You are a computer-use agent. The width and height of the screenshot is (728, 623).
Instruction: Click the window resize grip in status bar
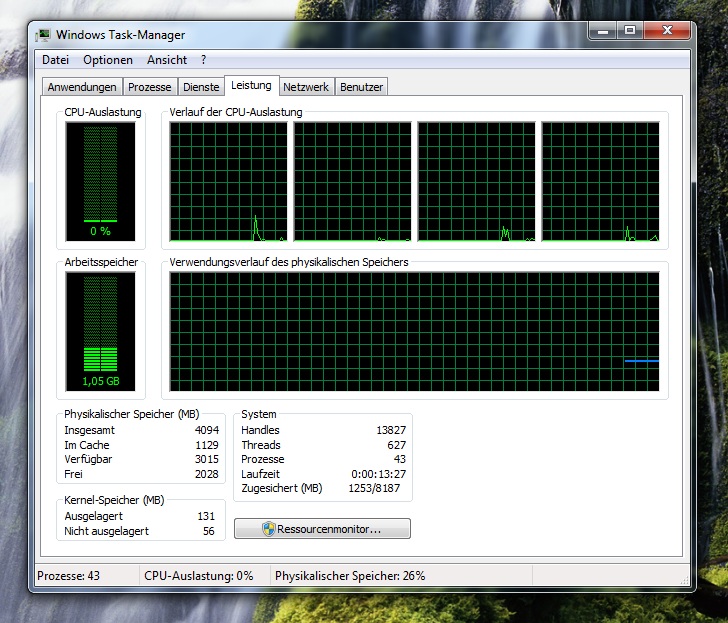tap(684, 580)
